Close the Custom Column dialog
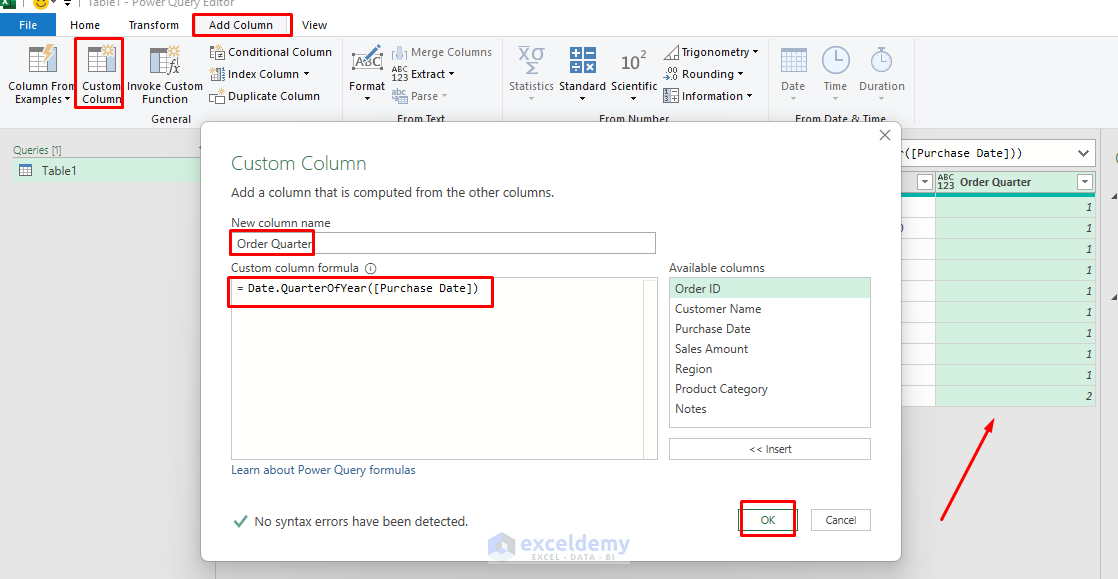This screenshot has height=579, width=1118. [885, 135]
